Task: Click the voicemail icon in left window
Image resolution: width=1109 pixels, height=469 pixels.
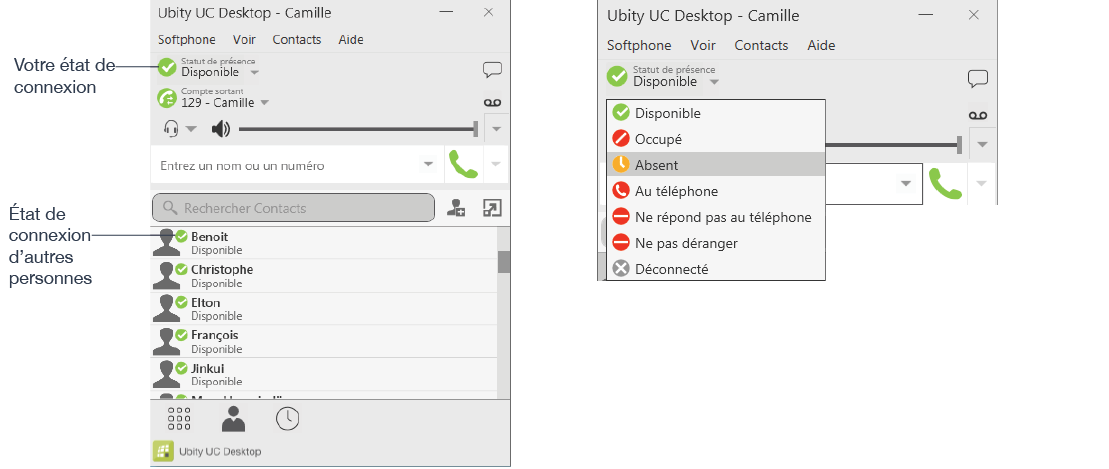Action: click(x=492, y=103)
